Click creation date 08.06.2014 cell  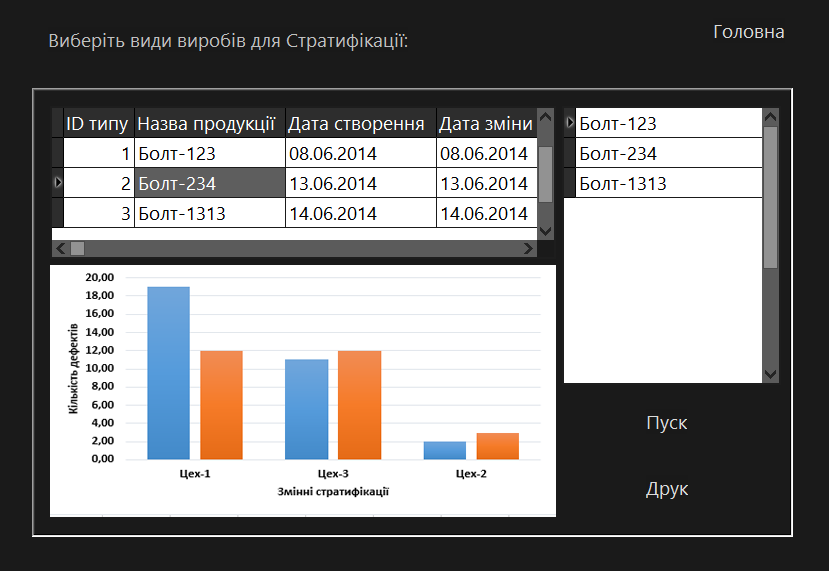[x=361, y=153]
